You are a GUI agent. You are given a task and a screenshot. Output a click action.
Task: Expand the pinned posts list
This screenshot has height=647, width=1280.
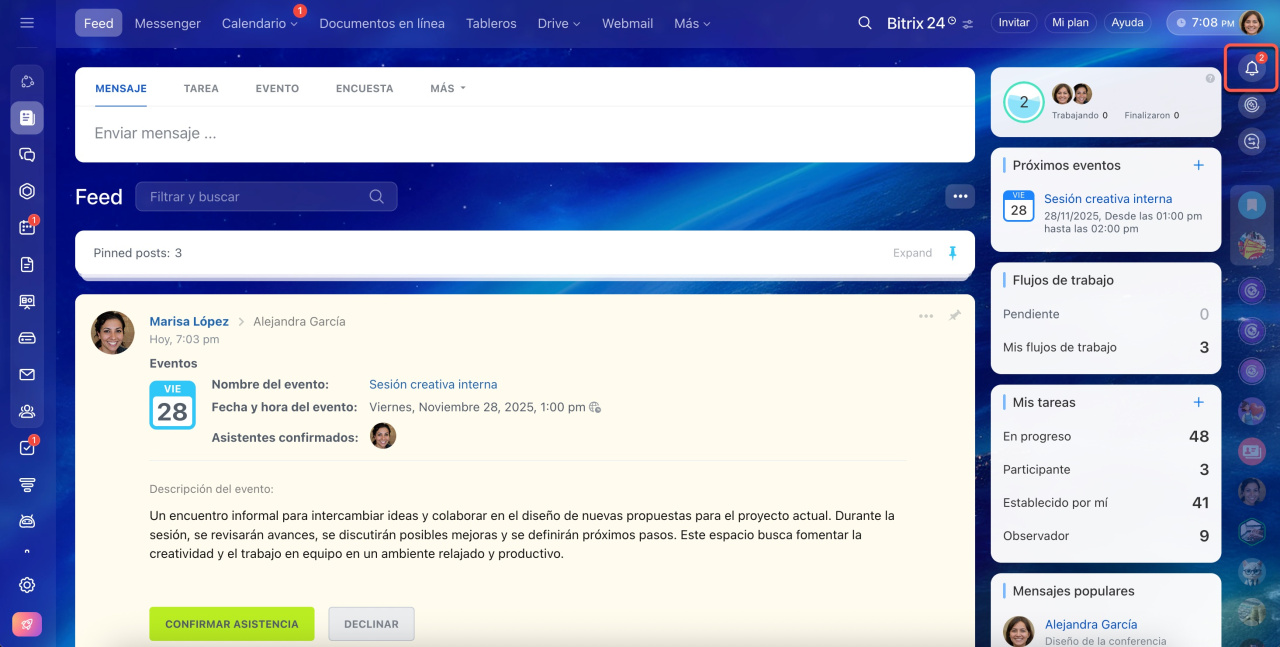point(912,253)
